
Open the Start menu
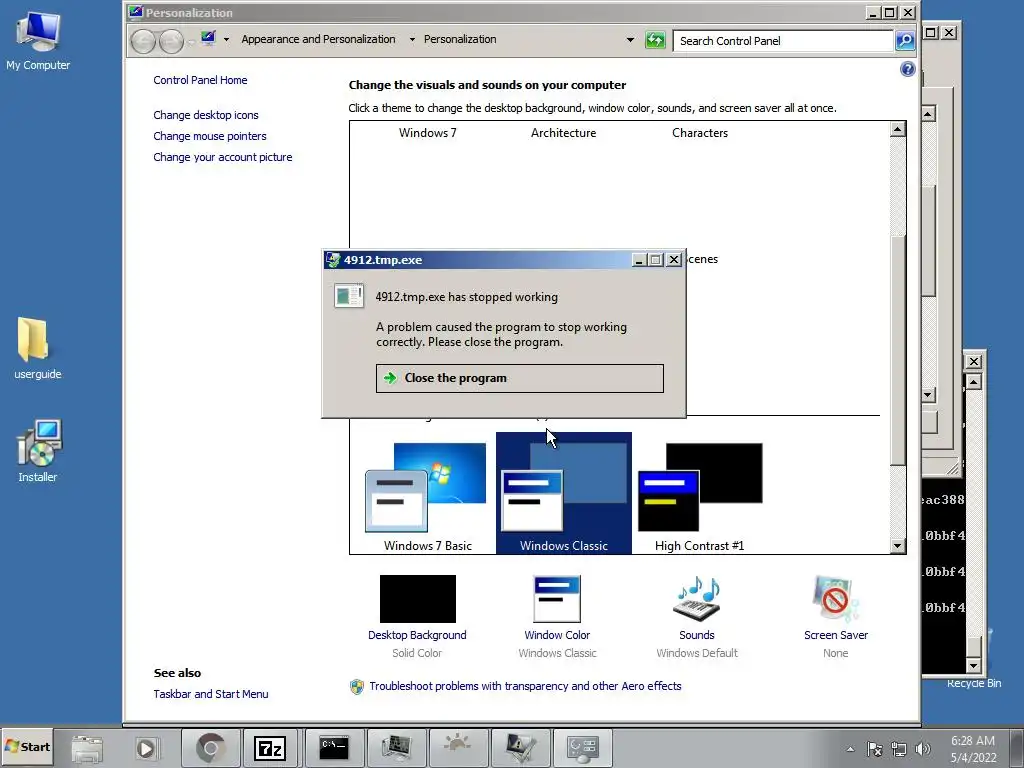pyautogui.click(x=27, y=747)
